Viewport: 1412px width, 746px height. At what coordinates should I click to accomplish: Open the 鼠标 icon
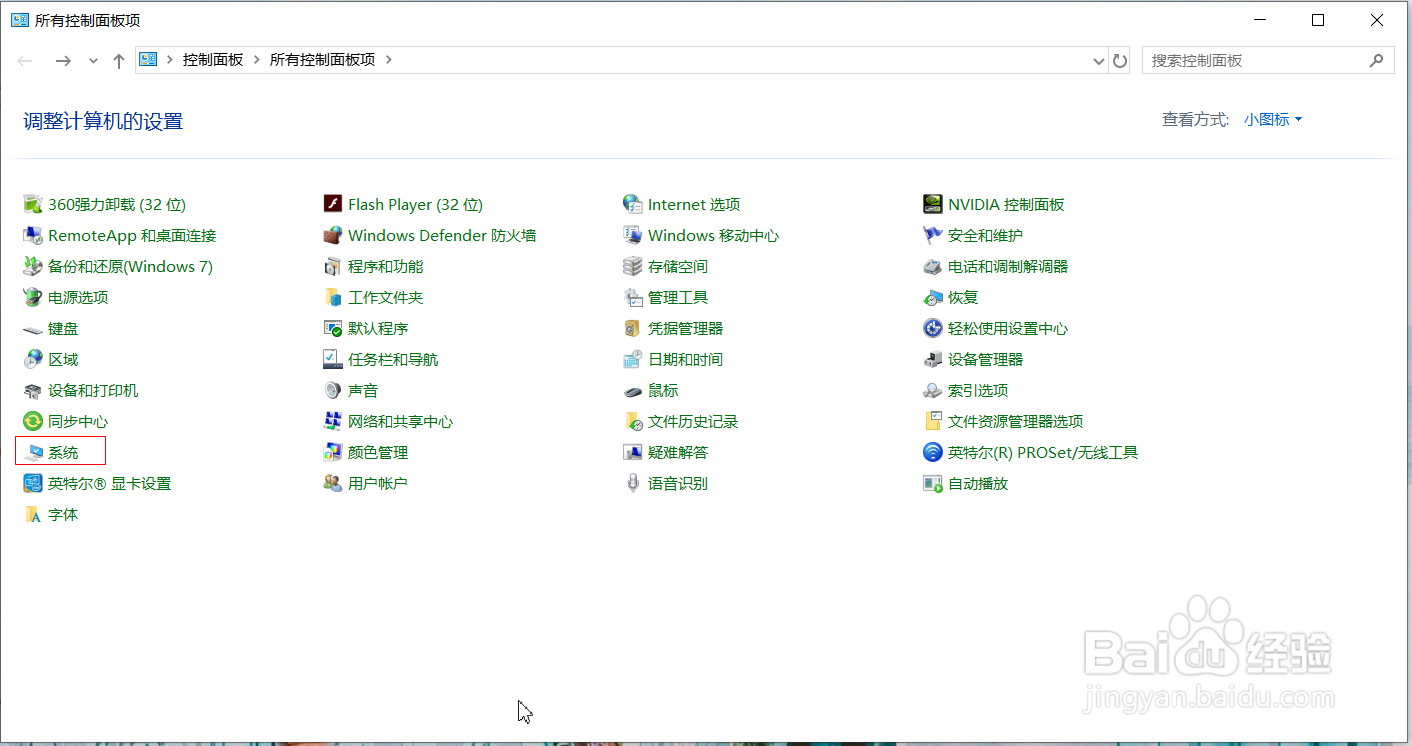(x=632, y=390)
